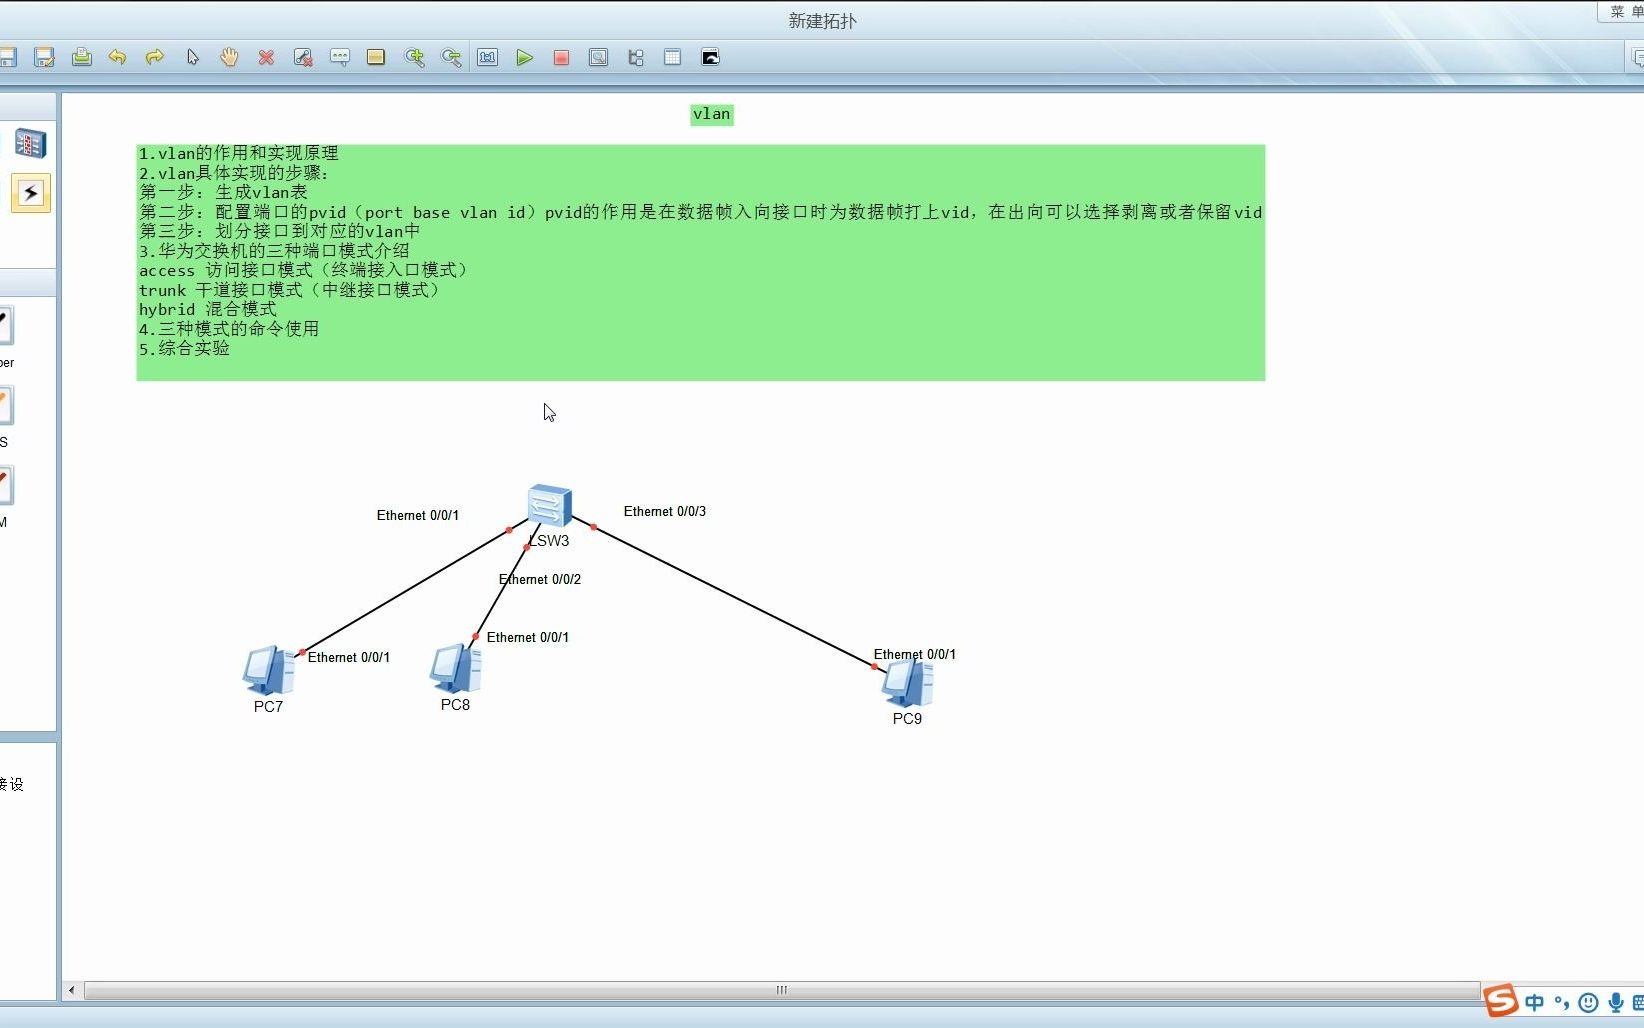
Task: Click the open all CLI icon
Action: tap(710, 57)
